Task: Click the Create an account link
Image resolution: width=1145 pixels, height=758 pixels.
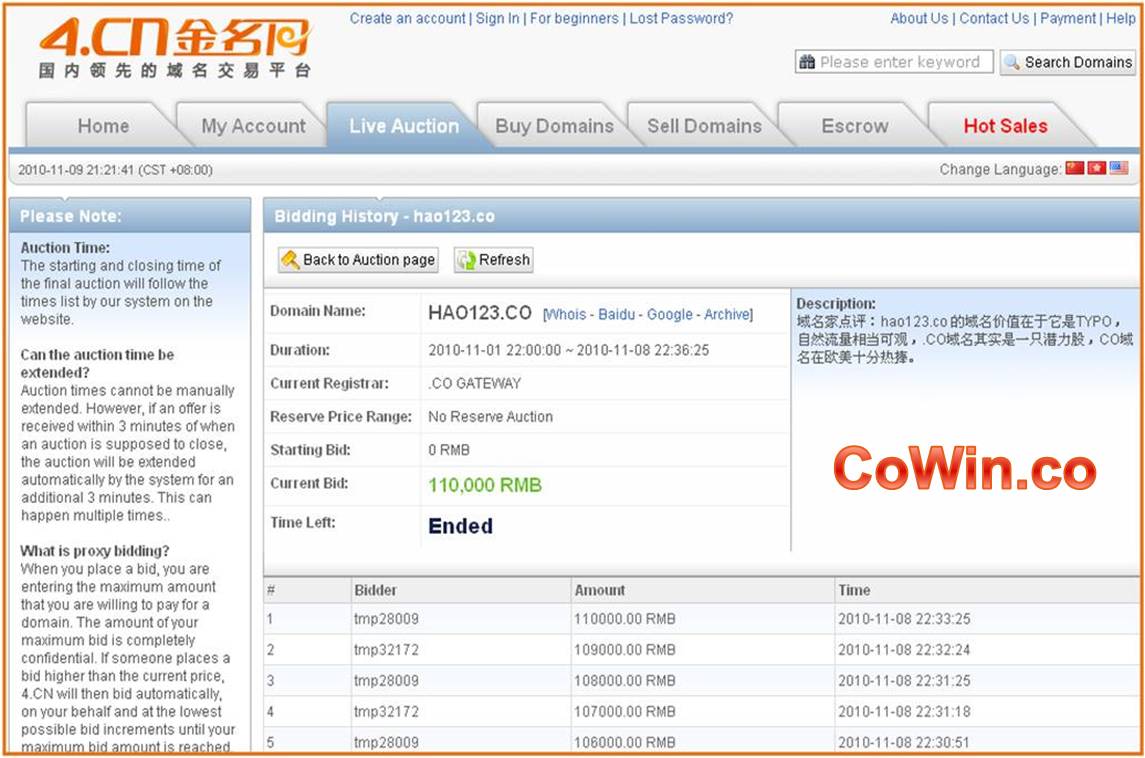Action: point(407,18)
